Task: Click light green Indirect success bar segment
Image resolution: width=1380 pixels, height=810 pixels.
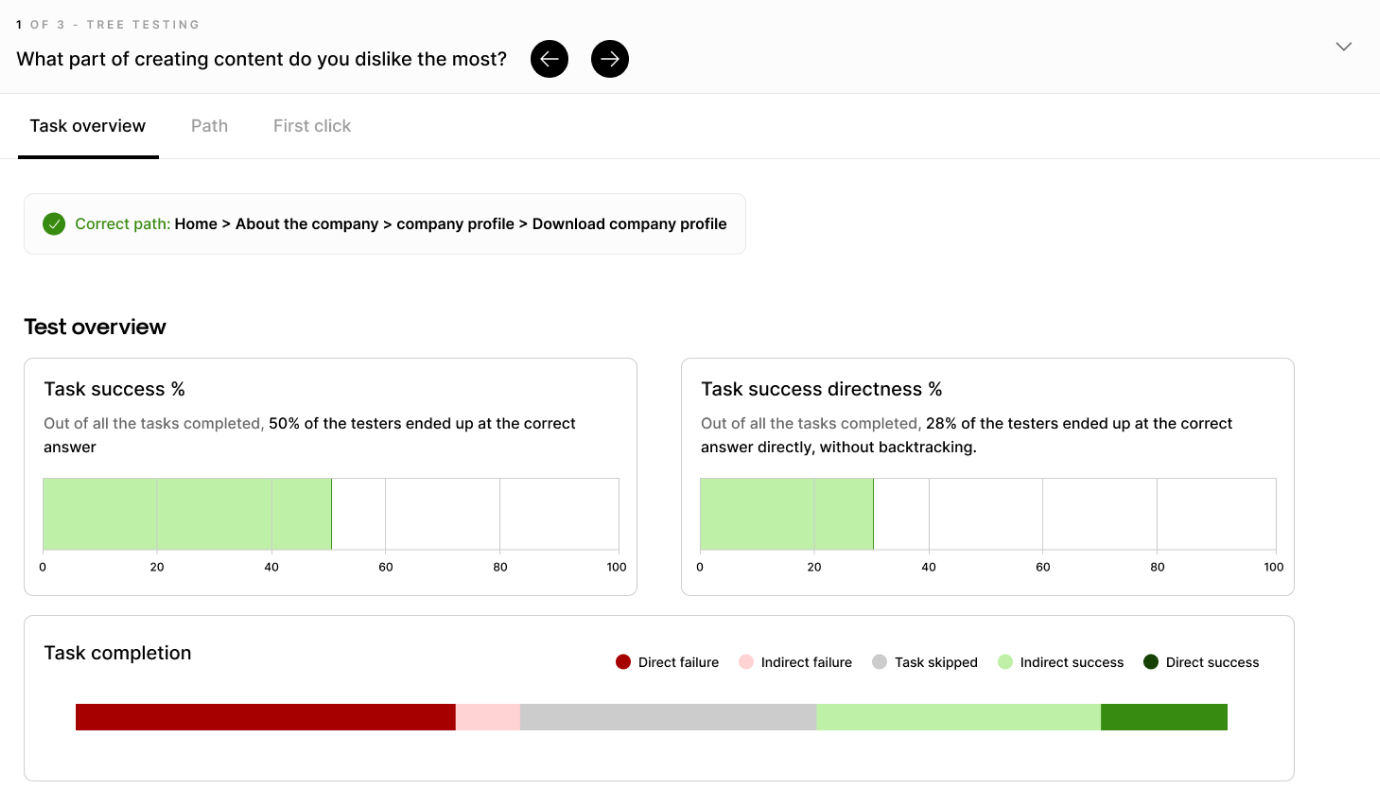Action: coord(958,717)
